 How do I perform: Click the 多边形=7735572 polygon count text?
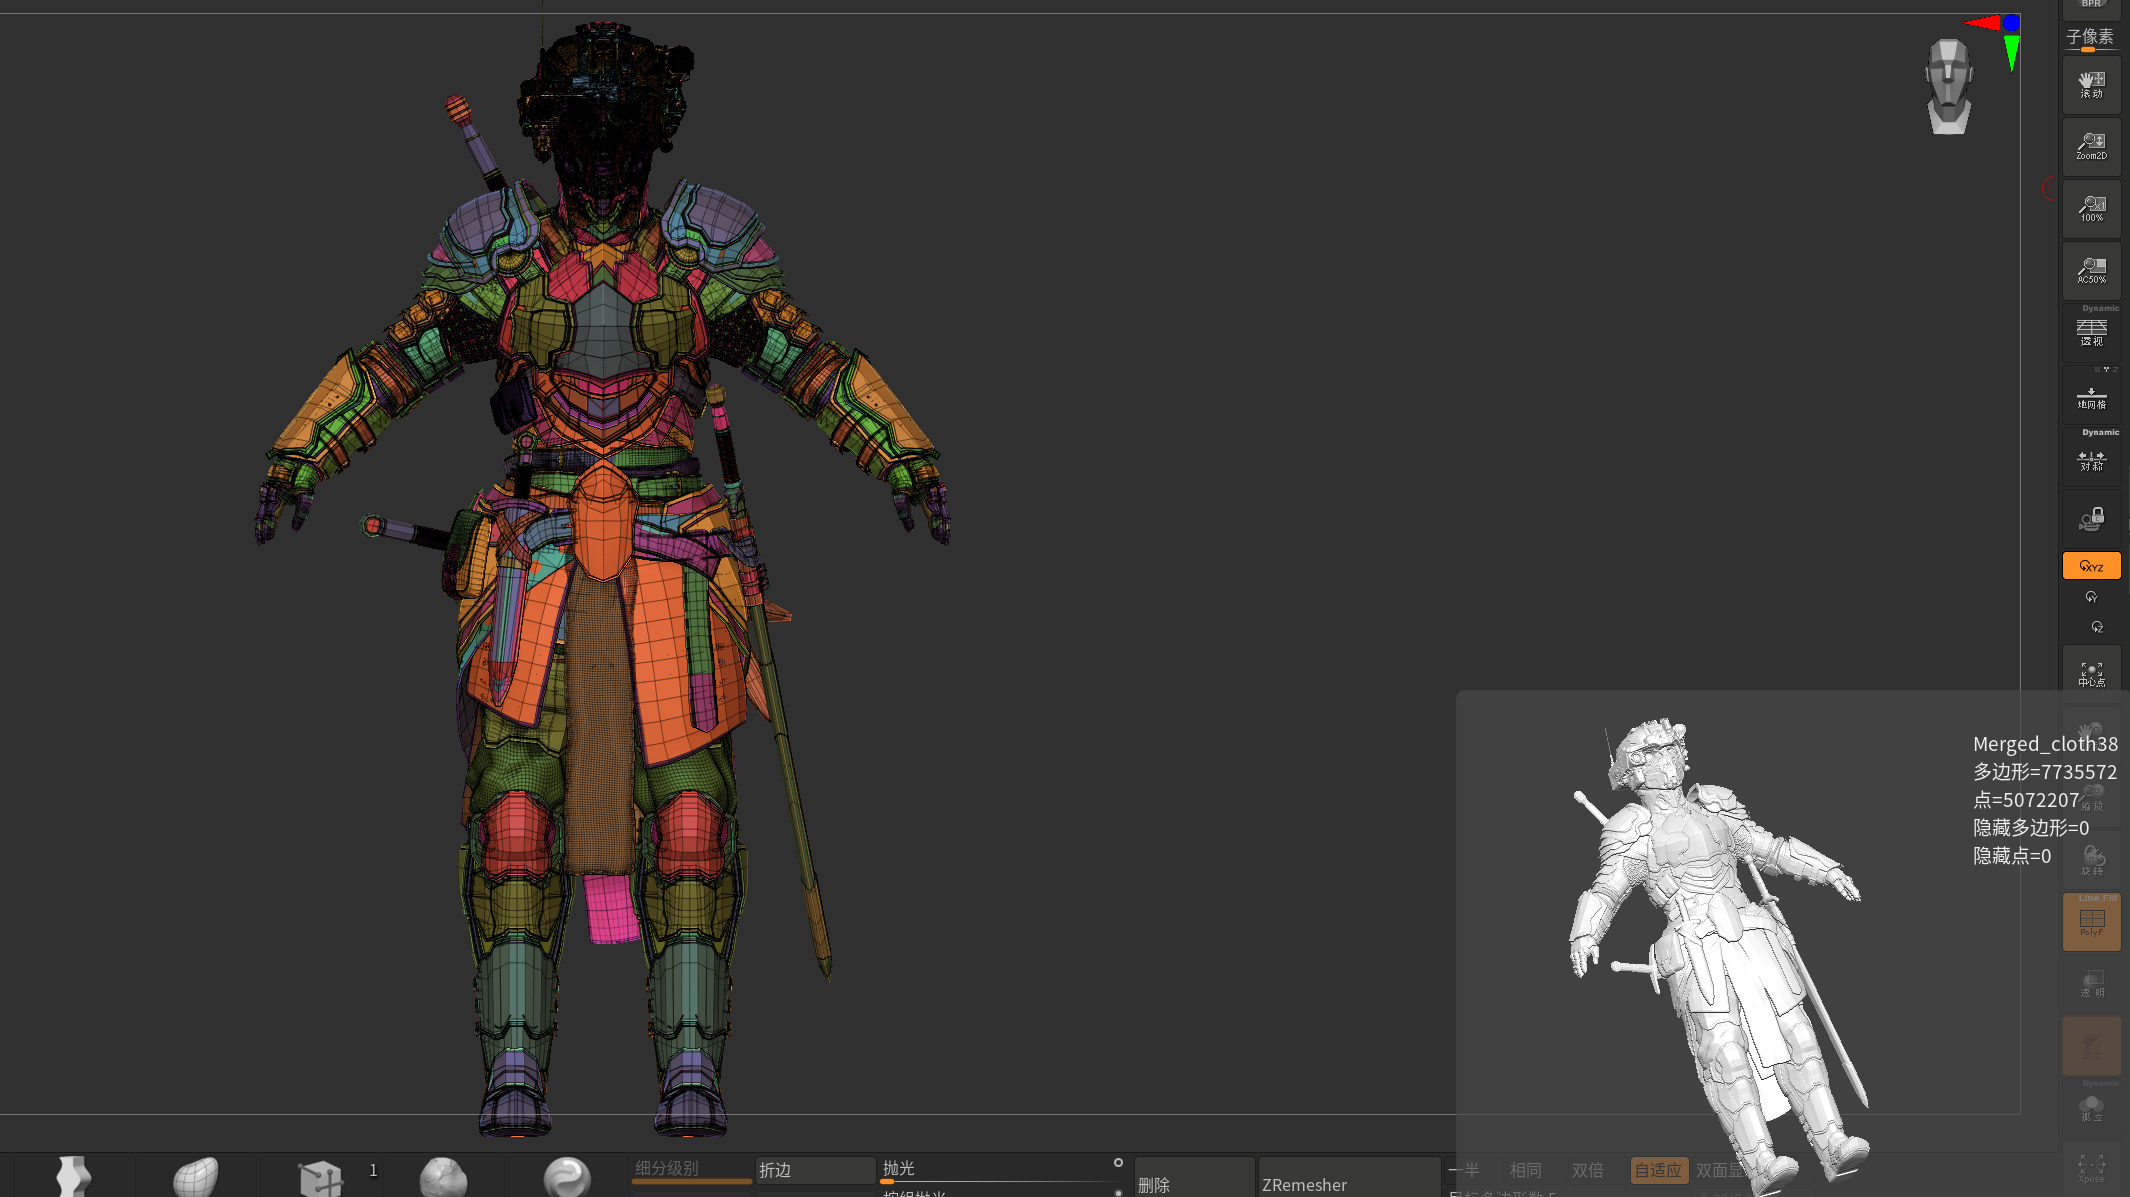(x=2045, y=772)
